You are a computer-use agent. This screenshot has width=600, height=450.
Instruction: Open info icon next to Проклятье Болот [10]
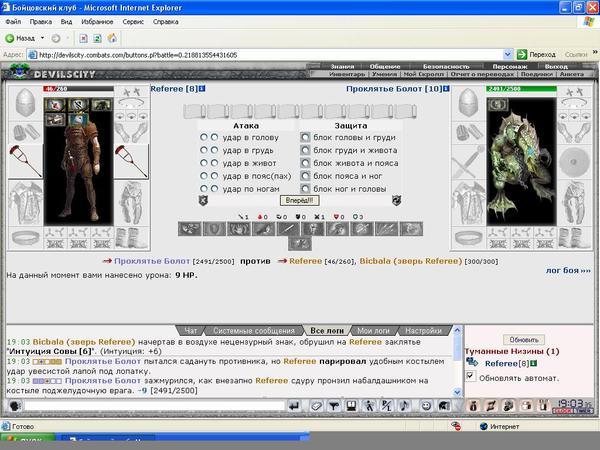point(446,89)
